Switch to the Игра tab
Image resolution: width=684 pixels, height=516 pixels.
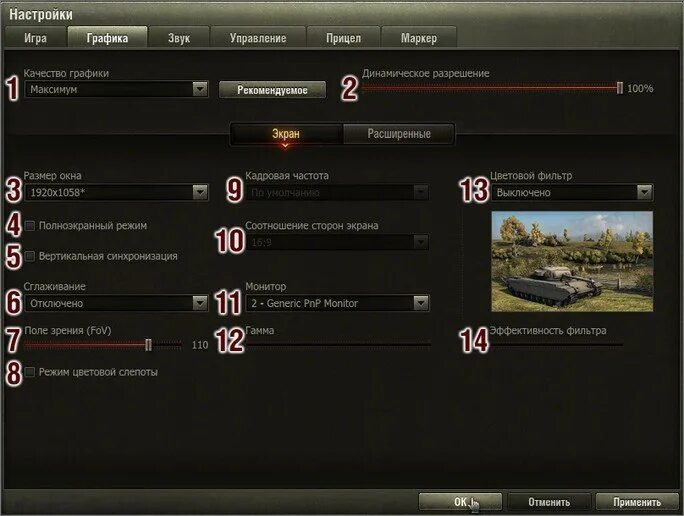[x=35, y=38]
